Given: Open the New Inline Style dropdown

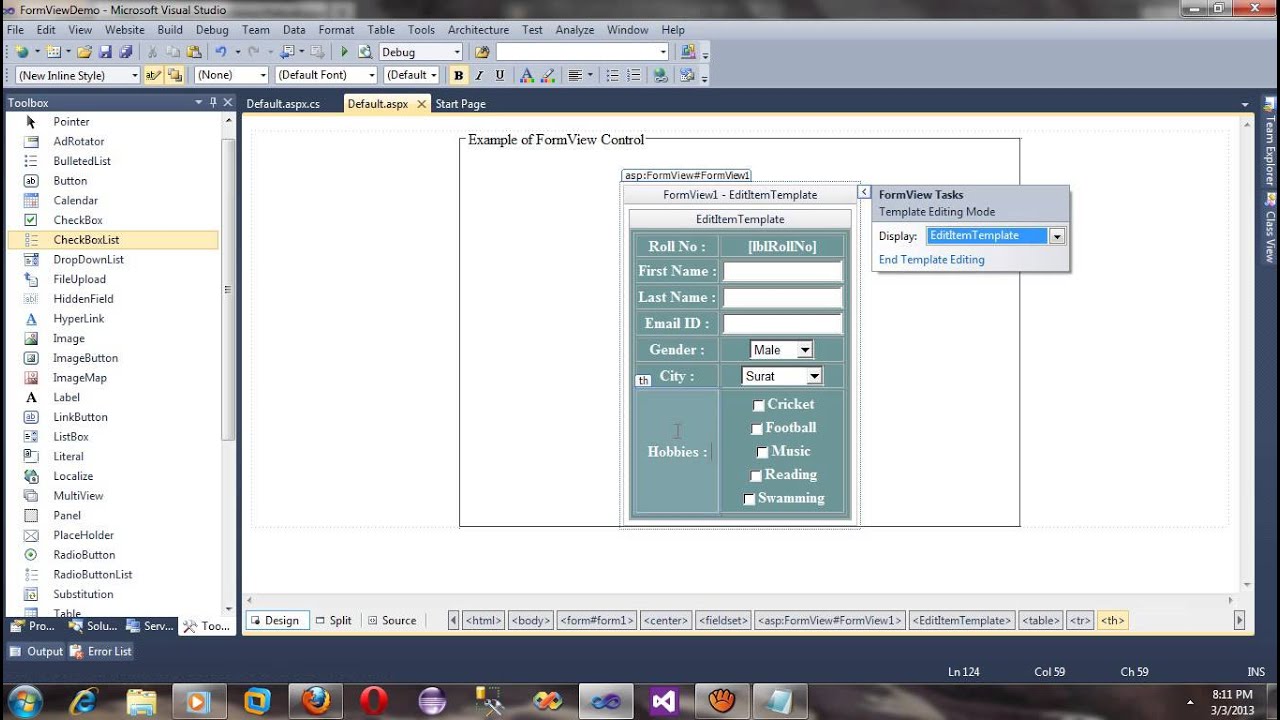Looking at the screenshot, I should click(x=134, y=75).
